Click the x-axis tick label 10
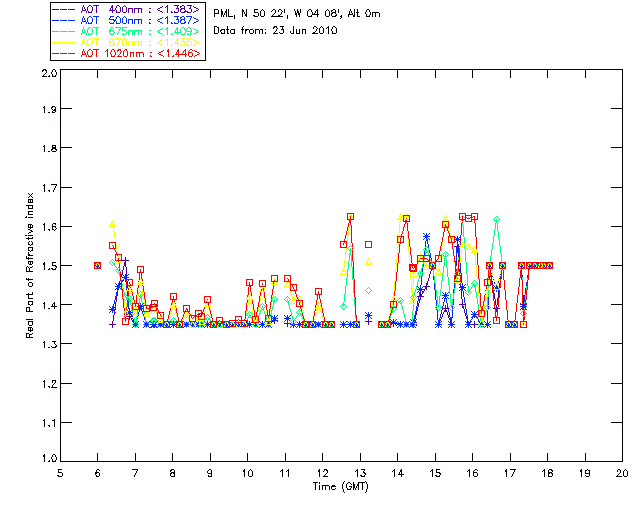 pos(247,473)
